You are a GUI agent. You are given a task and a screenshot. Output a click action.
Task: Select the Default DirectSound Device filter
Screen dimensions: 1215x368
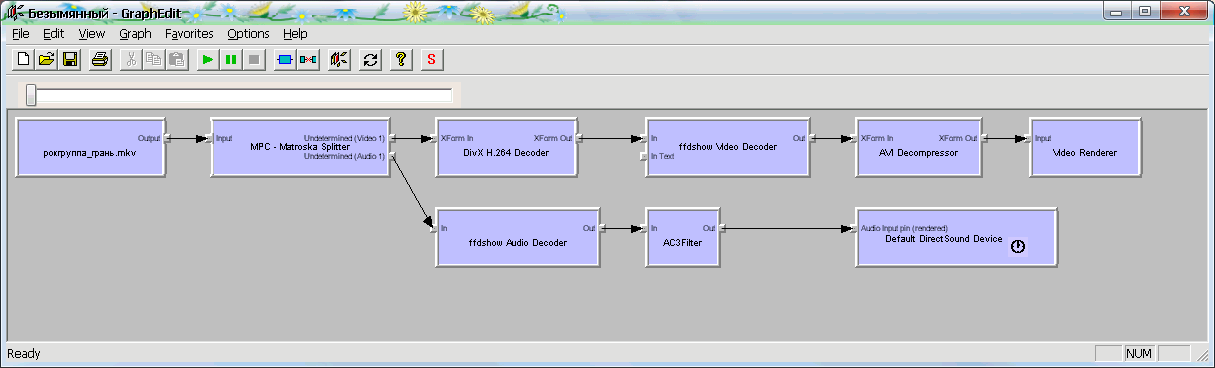[x=957, y=237]
